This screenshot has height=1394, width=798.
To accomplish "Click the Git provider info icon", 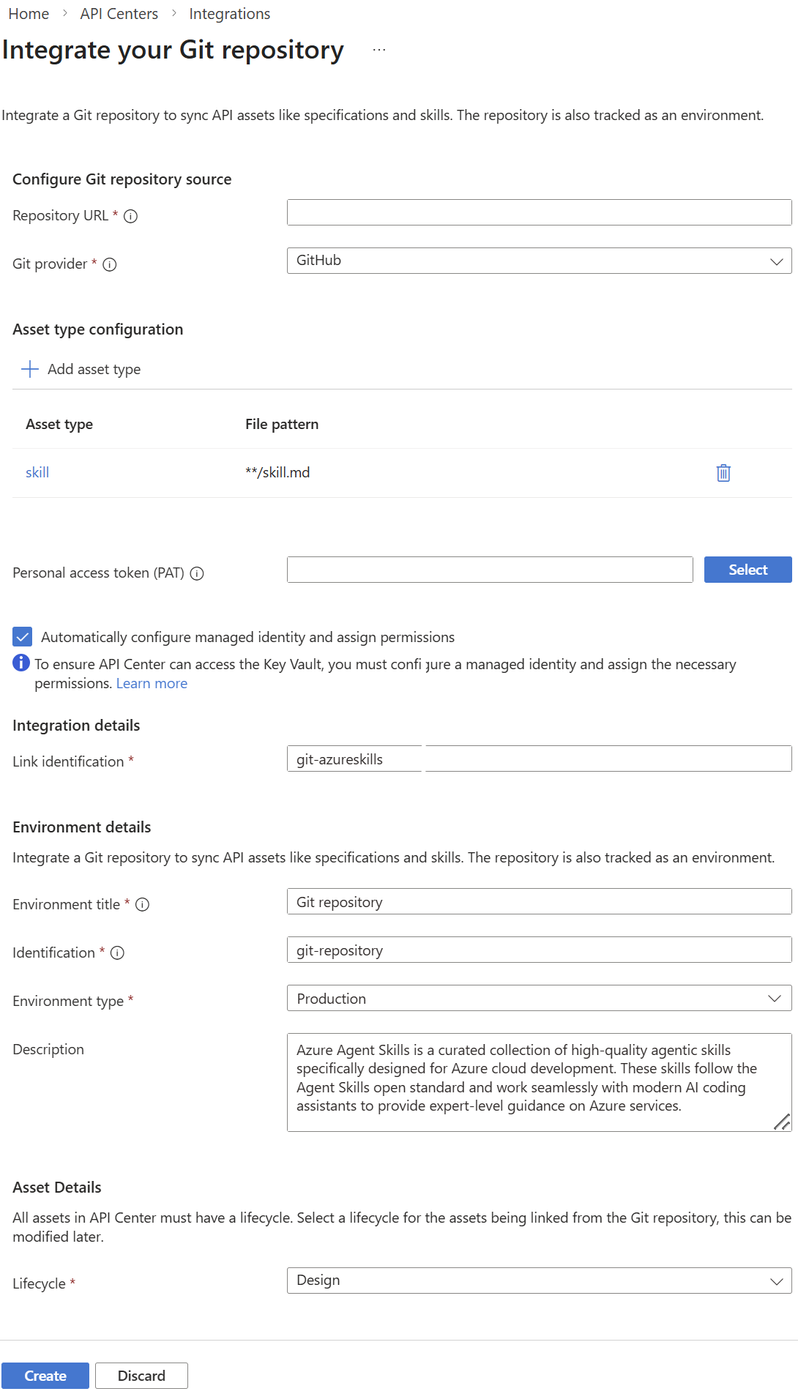I will 110,265.
